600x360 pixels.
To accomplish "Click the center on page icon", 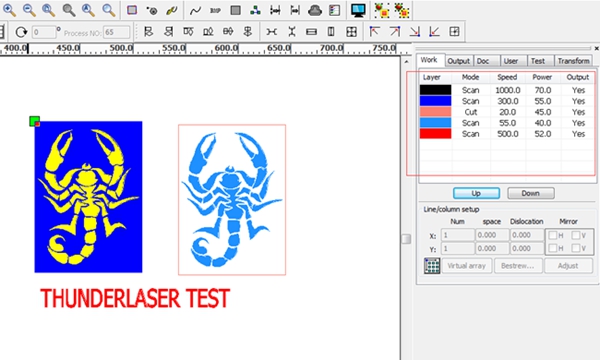I will (x=454, y=31).
